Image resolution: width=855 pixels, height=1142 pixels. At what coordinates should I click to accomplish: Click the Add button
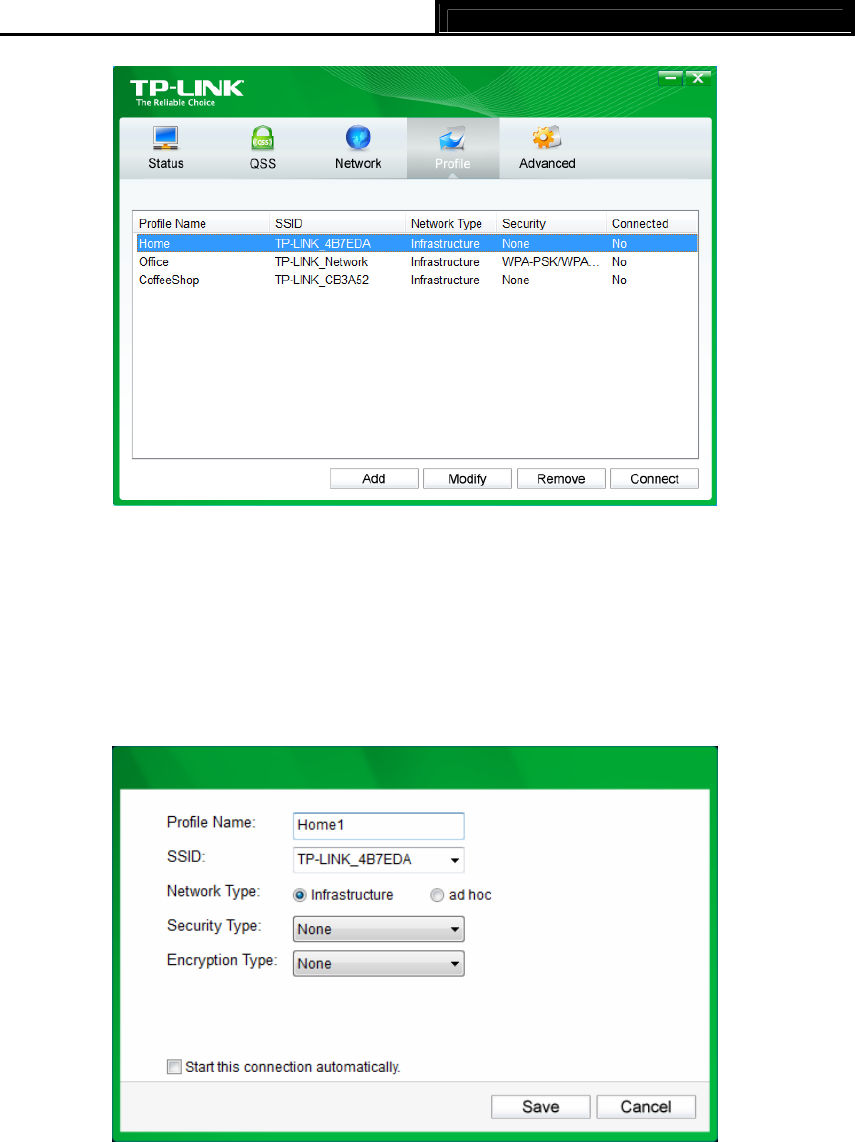pos(374,479)
